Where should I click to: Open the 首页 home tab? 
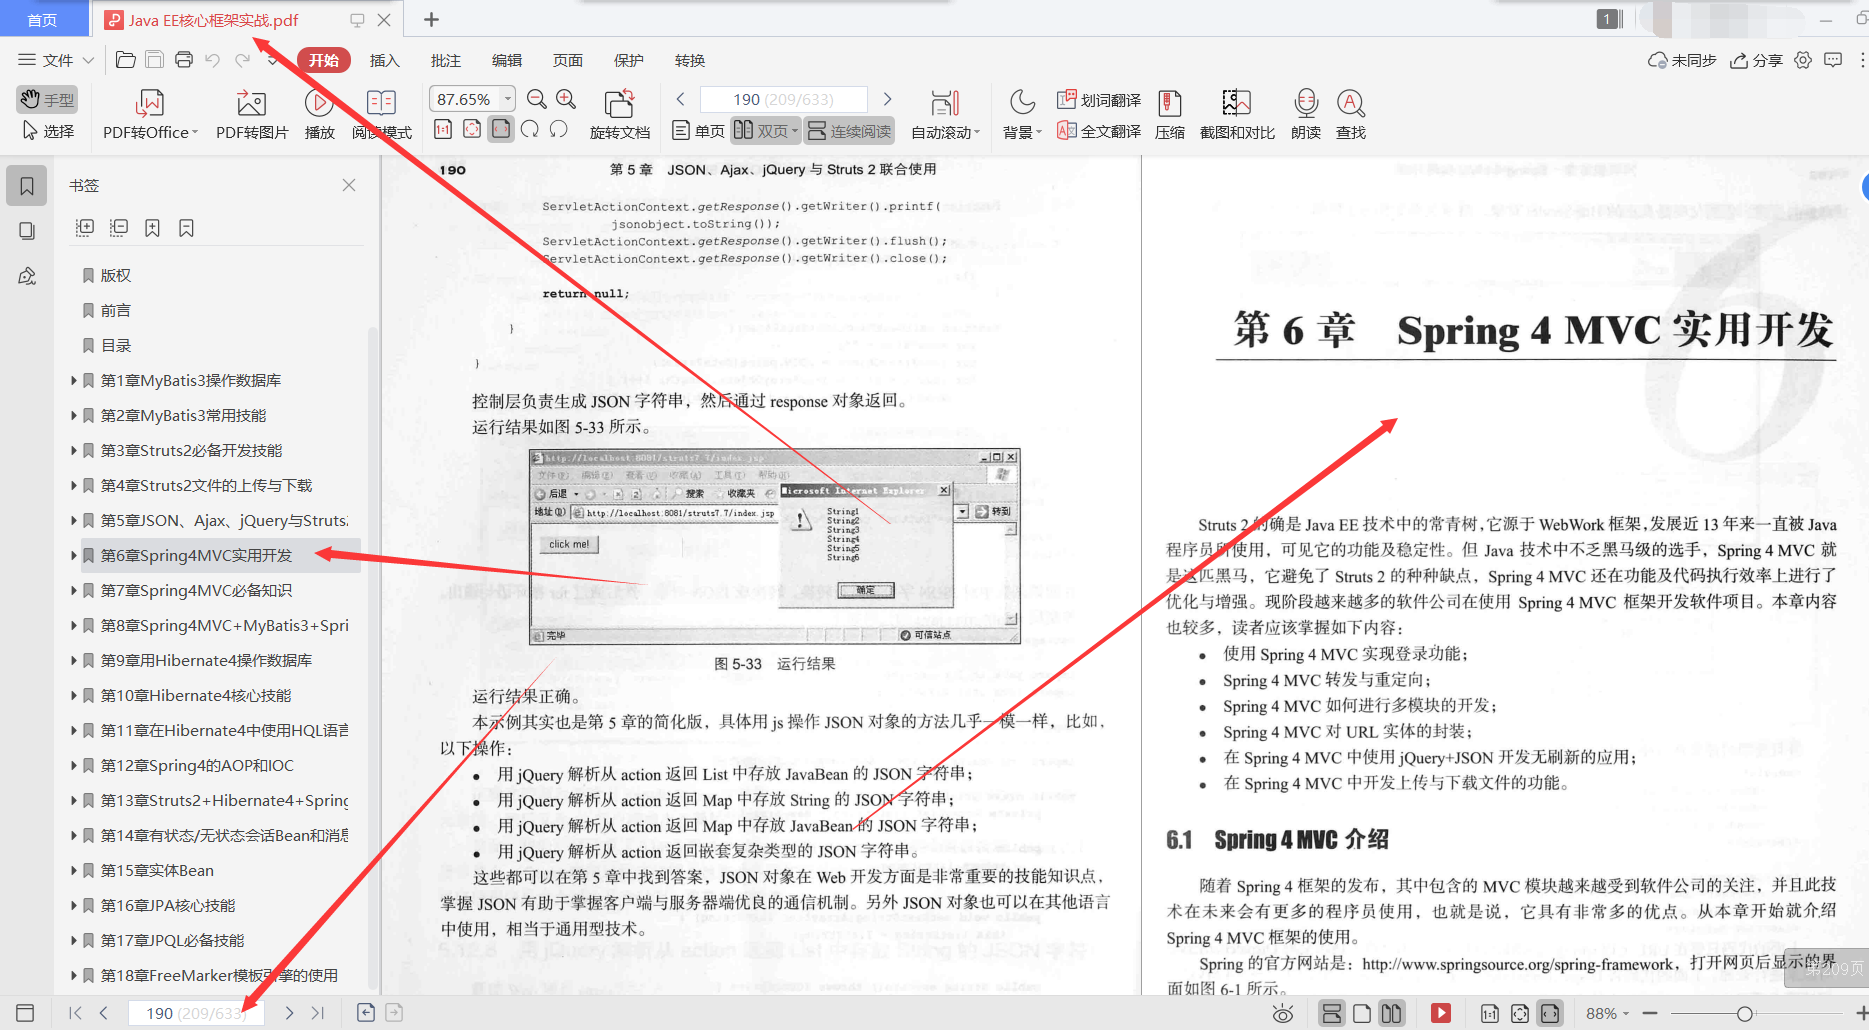click(42, 19)
